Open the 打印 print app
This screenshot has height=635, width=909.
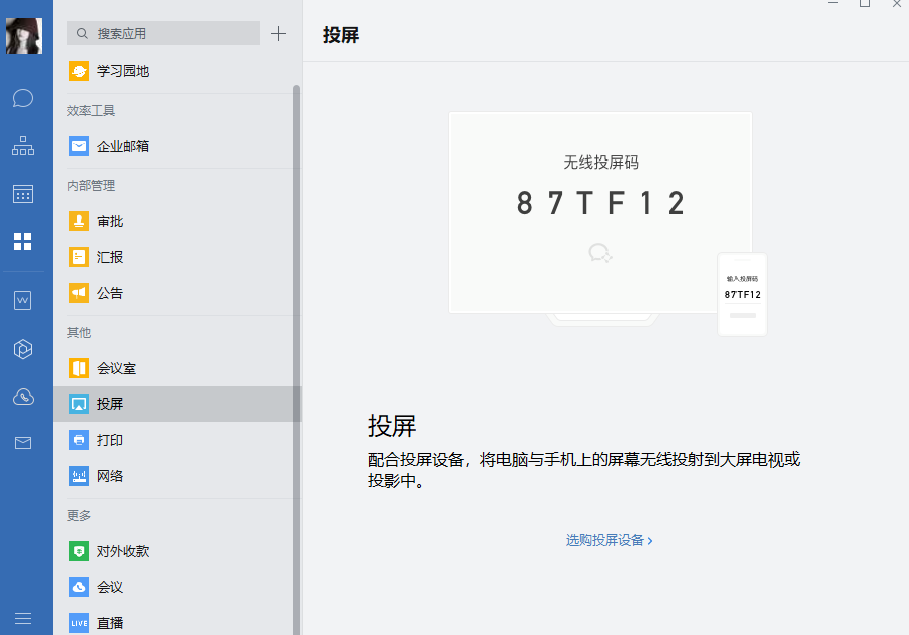(110, 440)
